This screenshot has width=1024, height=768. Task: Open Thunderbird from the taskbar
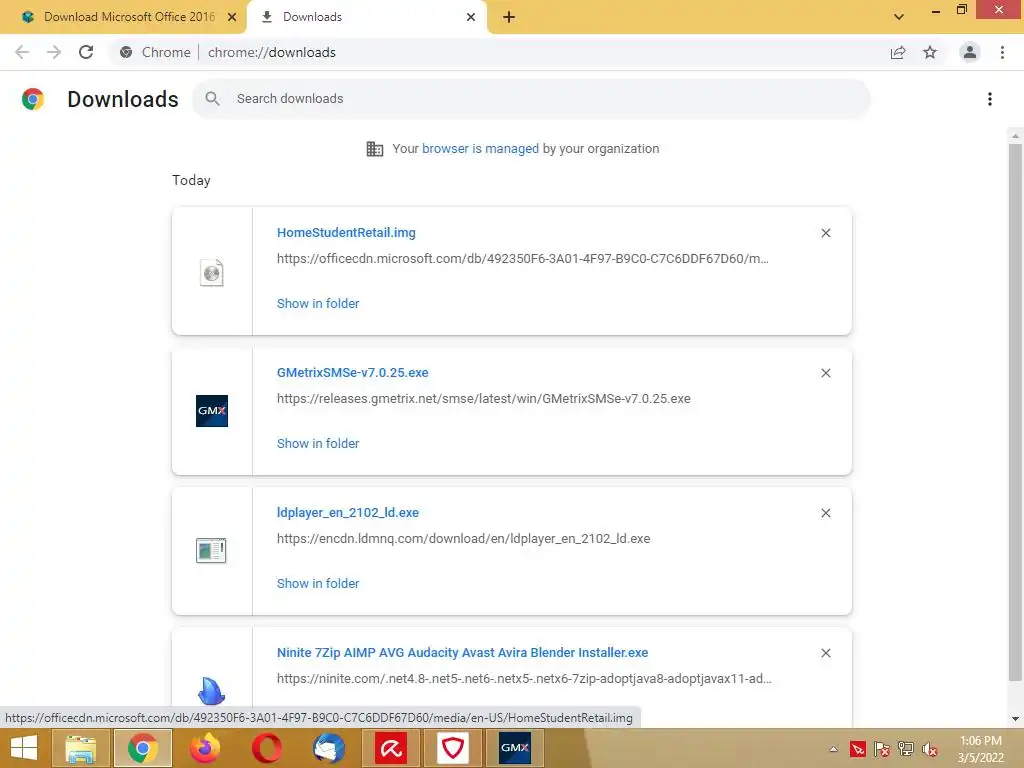pyautogui.click(x=328, y=748)
